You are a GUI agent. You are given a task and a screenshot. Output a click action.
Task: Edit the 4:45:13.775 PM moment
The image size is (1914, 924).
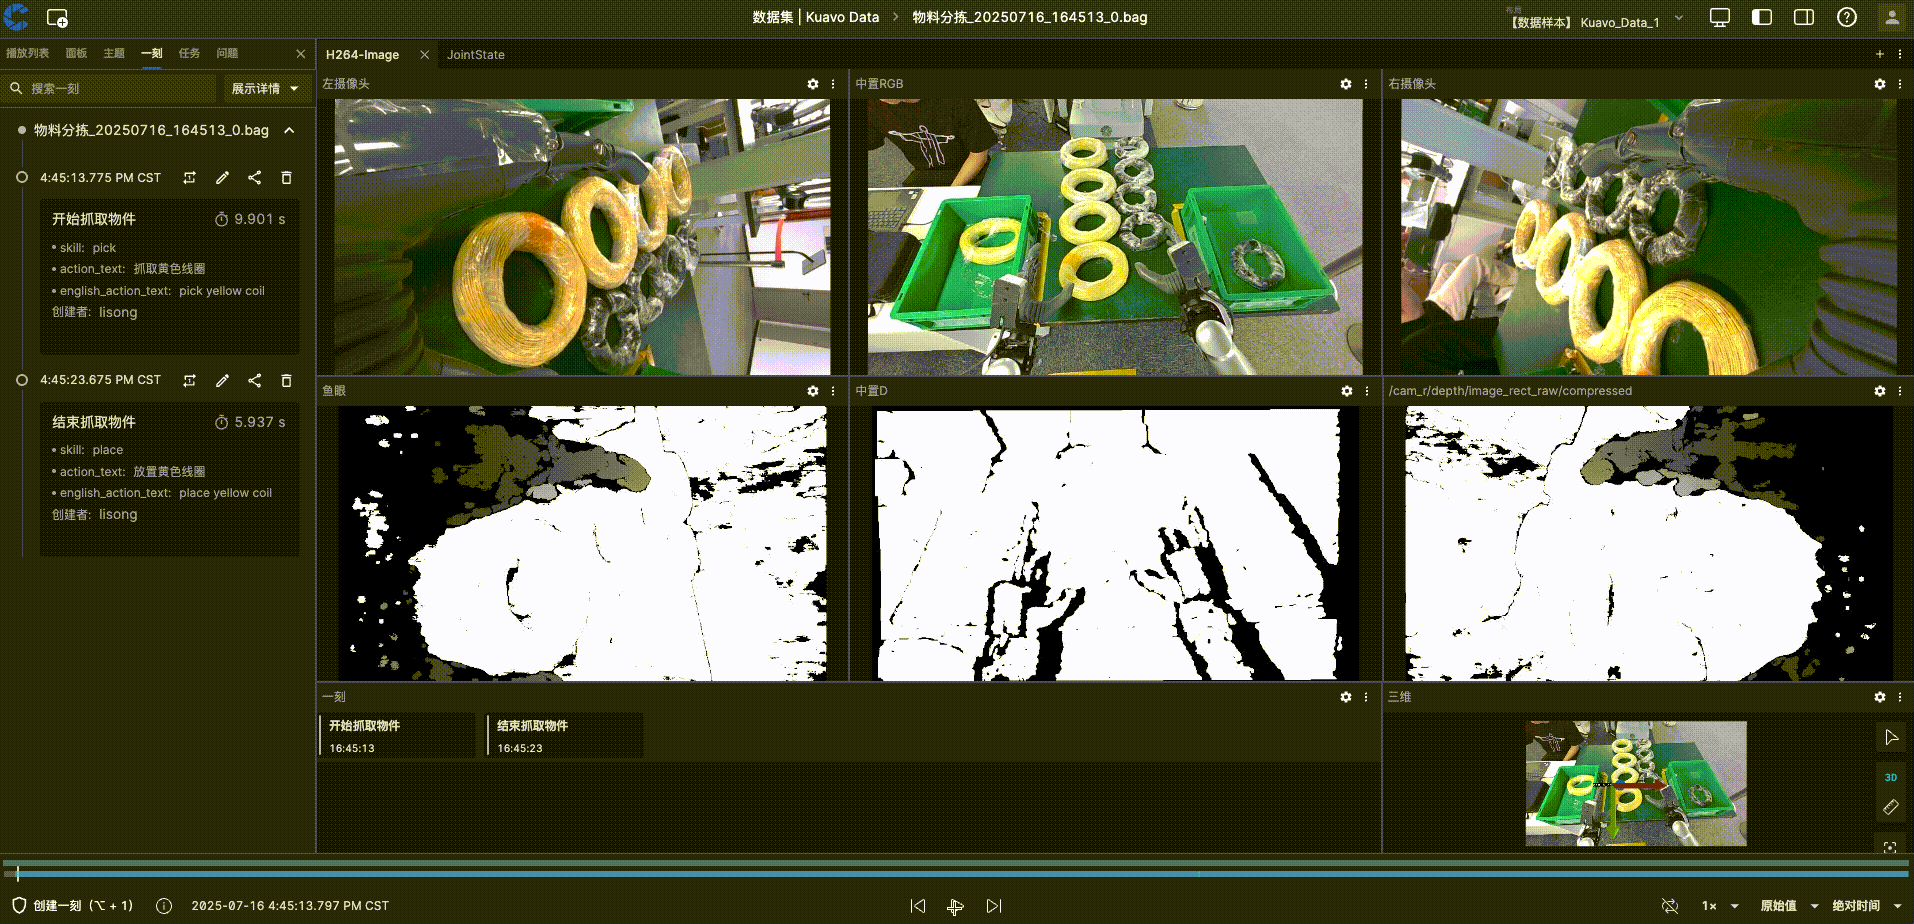tap(222, 178)
